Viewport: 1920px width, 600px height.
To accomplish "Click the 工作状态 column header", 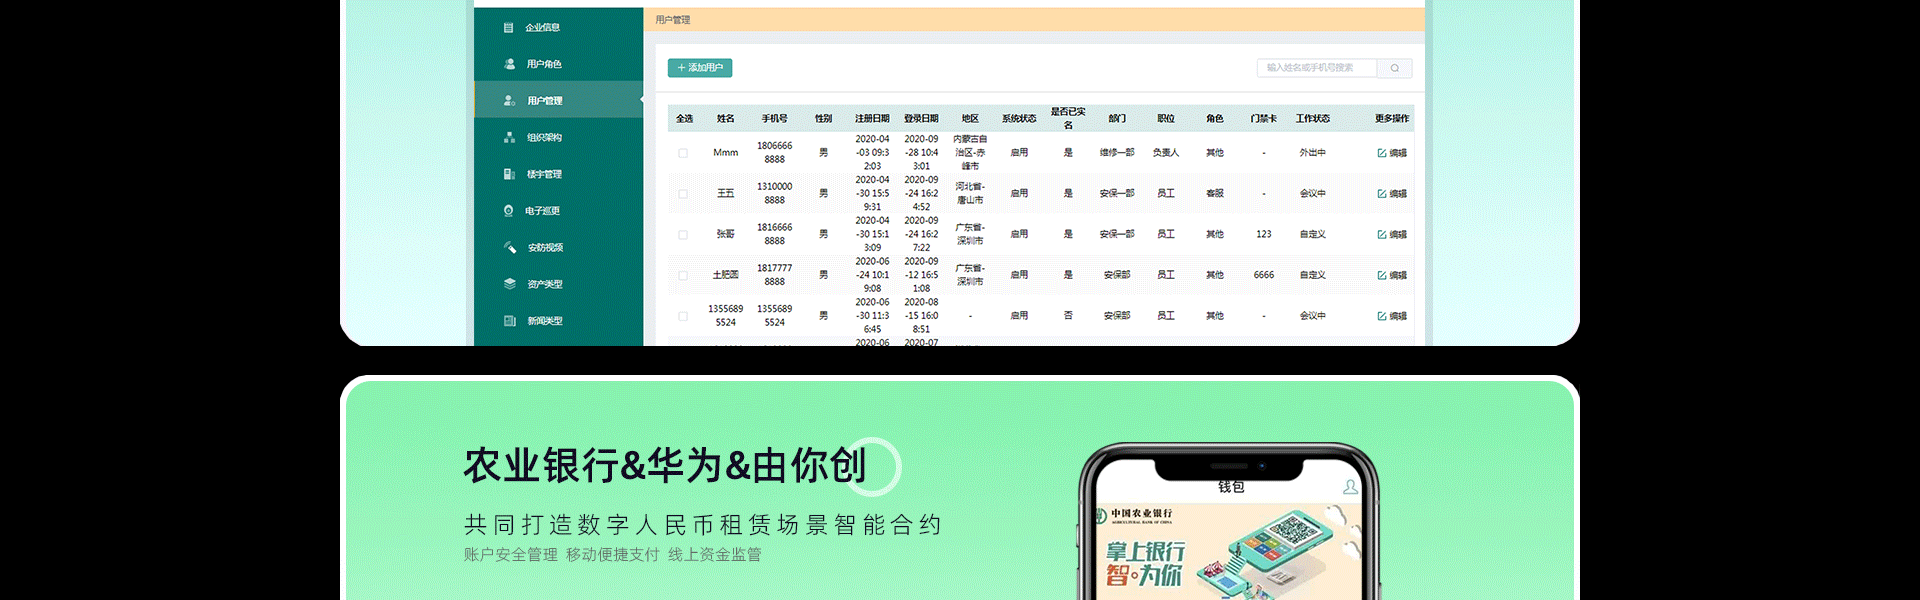I will point(1313,119).
